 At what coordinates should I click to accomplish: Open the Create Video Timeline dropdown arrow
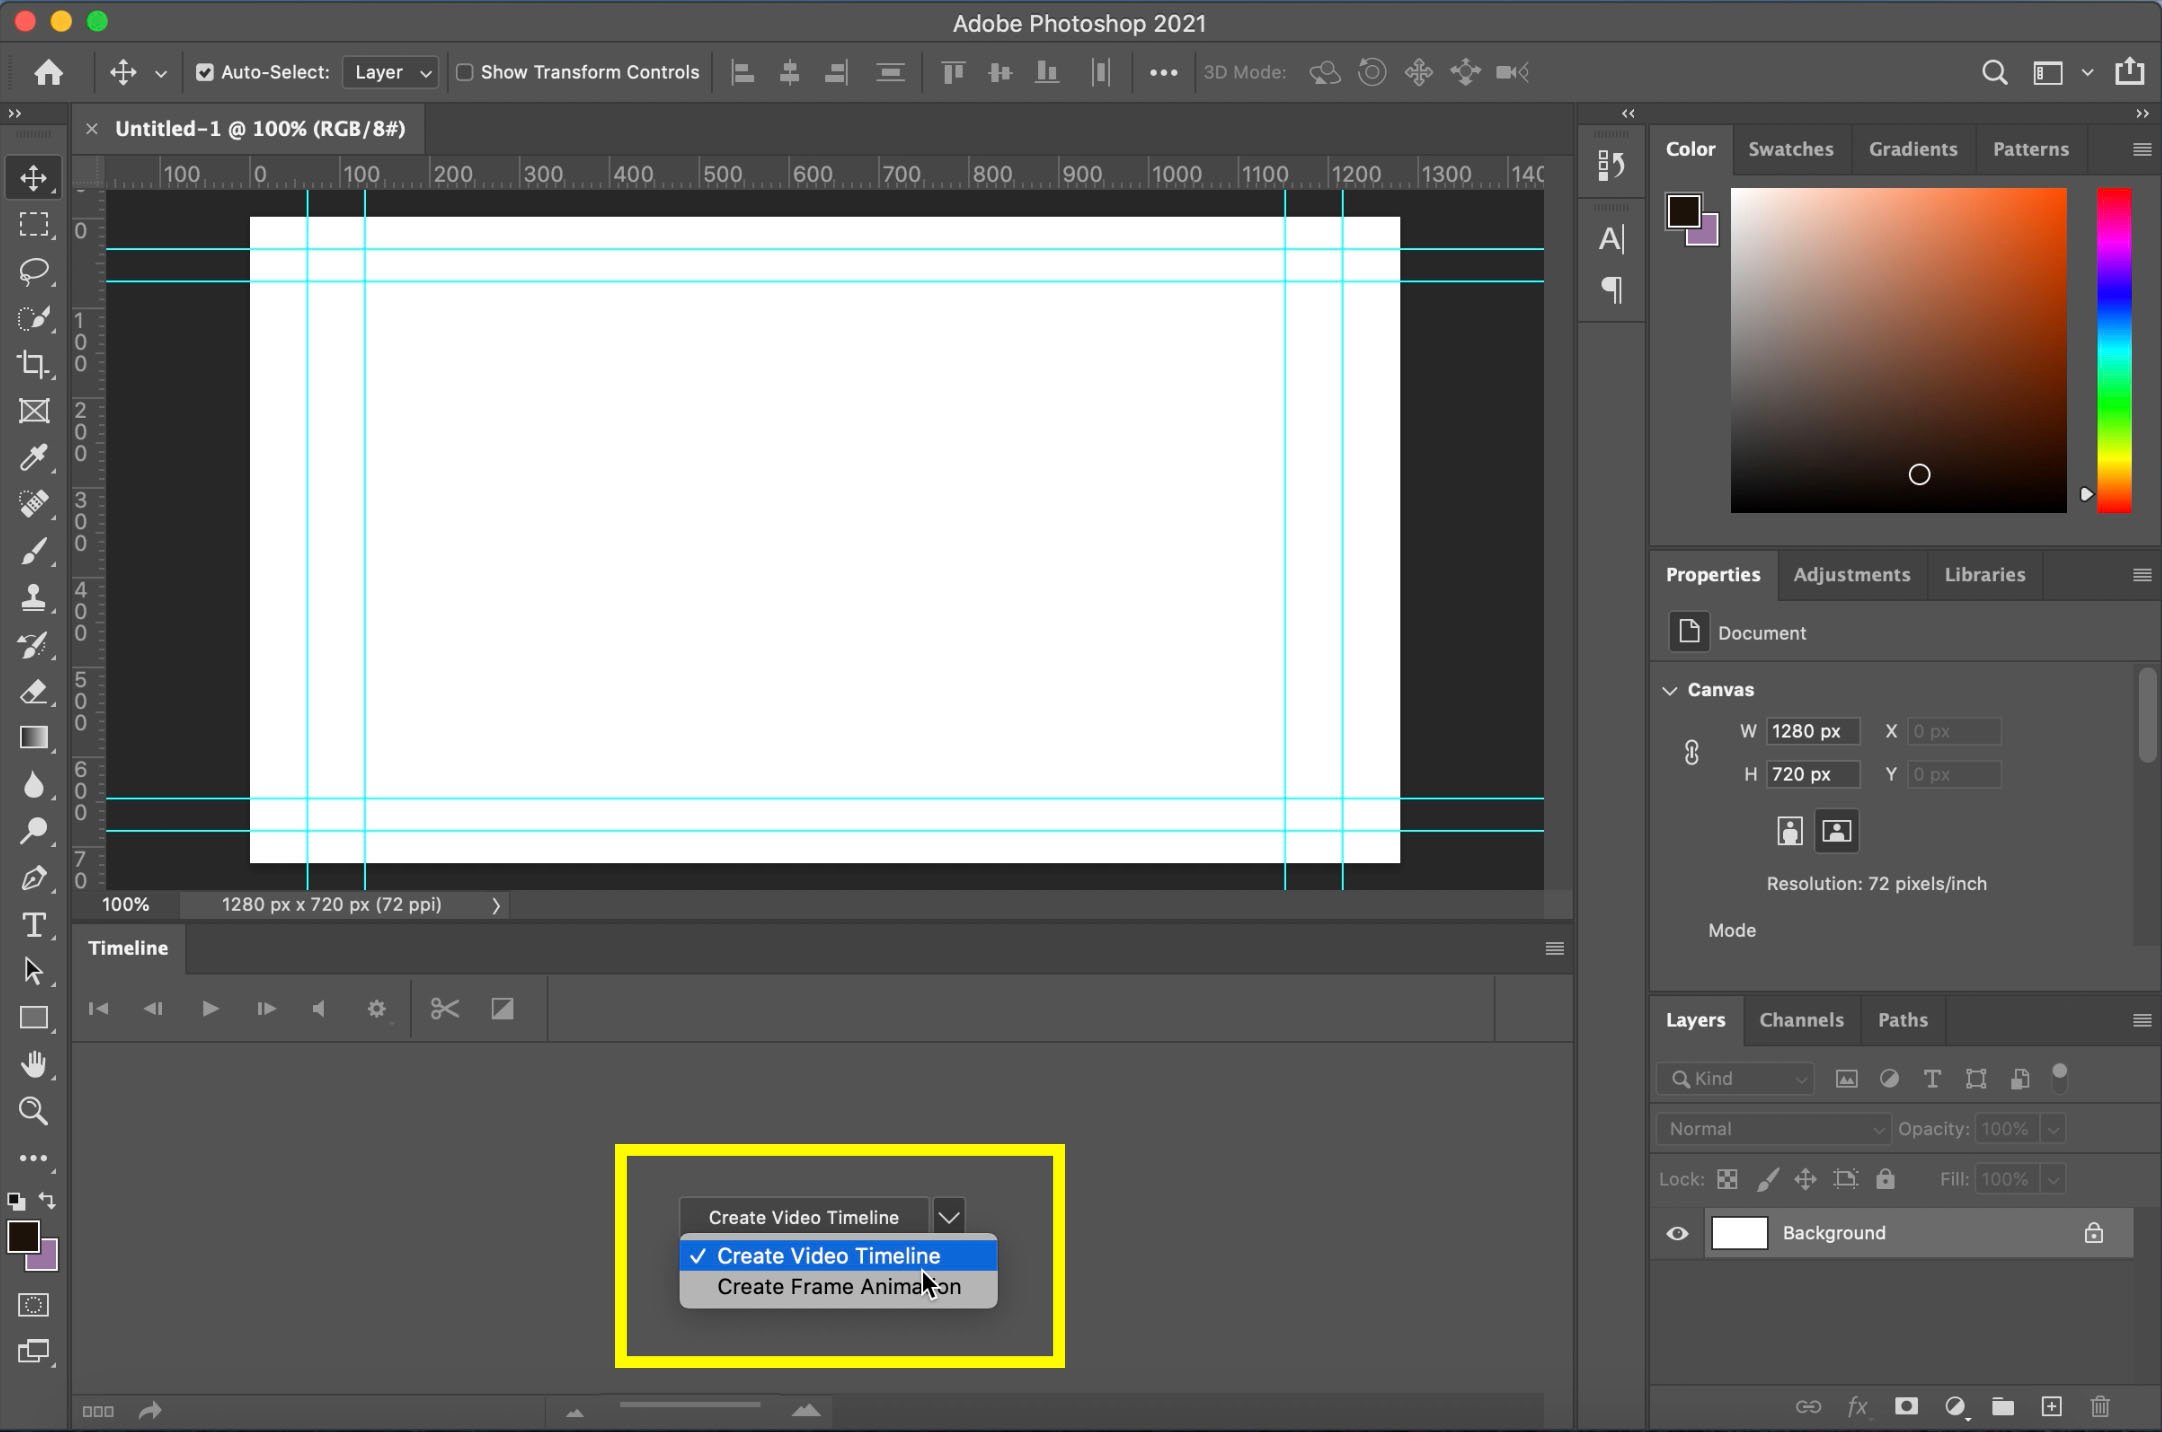(947, 1216)
